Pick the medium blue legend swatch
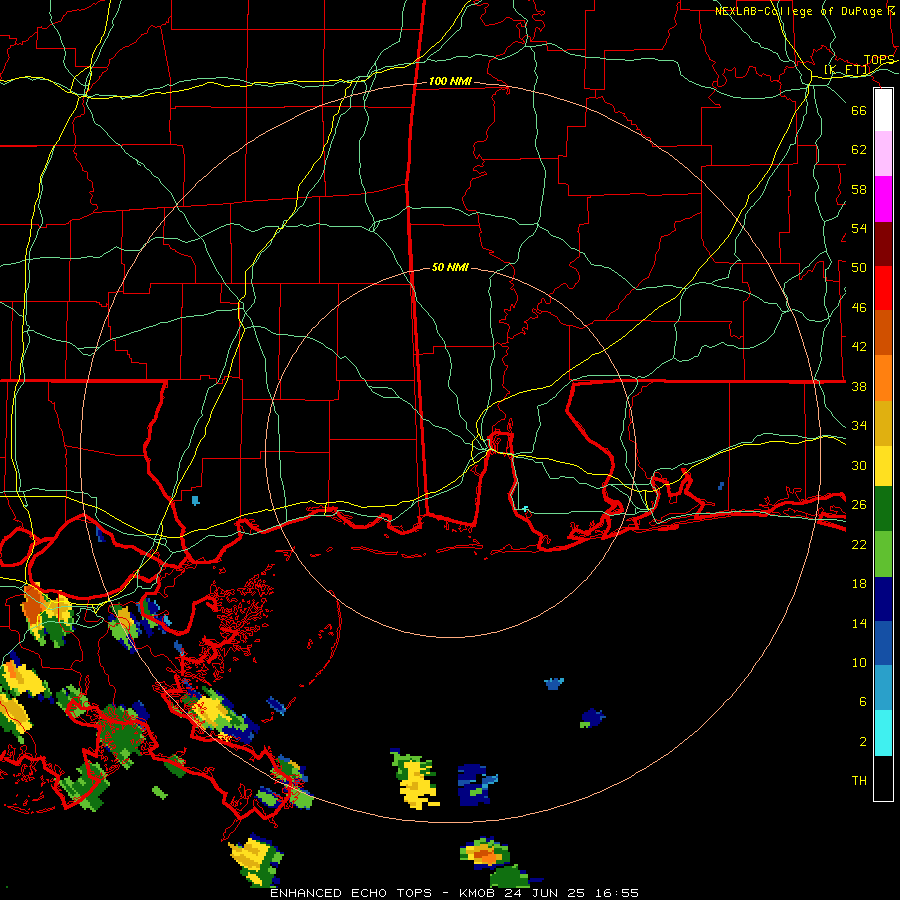This screenshot has width=900, height=900. pyautogui.click(x=883, y=643)
